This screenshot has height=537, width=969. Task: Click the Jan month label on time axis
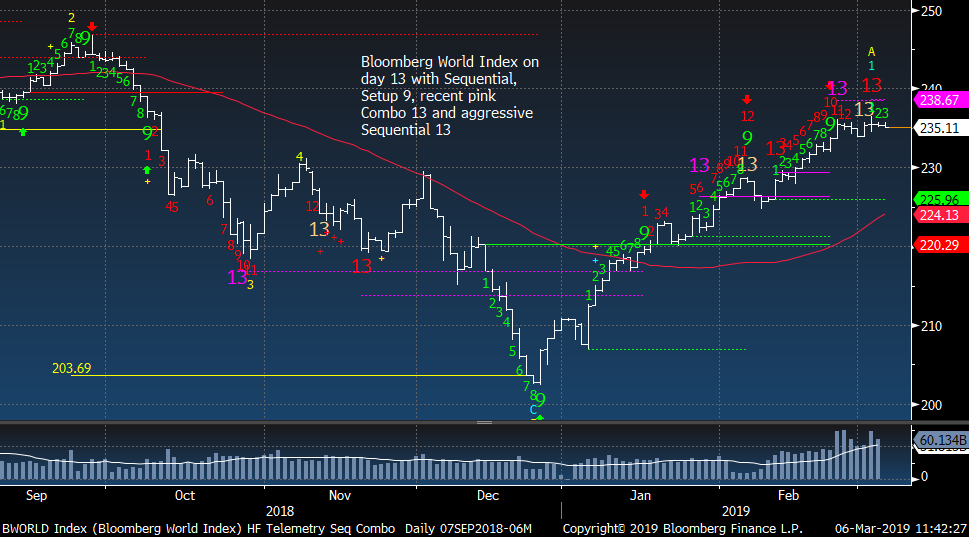(640, 496)
